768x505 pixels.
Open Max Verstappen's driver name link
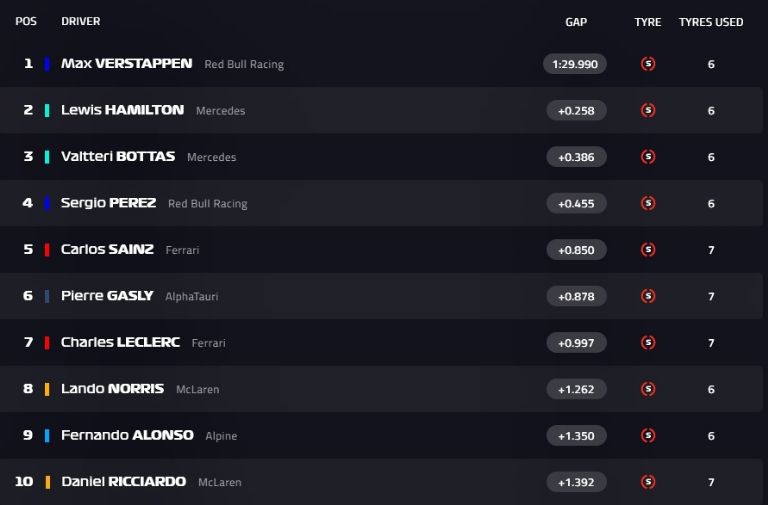(126, 63)
